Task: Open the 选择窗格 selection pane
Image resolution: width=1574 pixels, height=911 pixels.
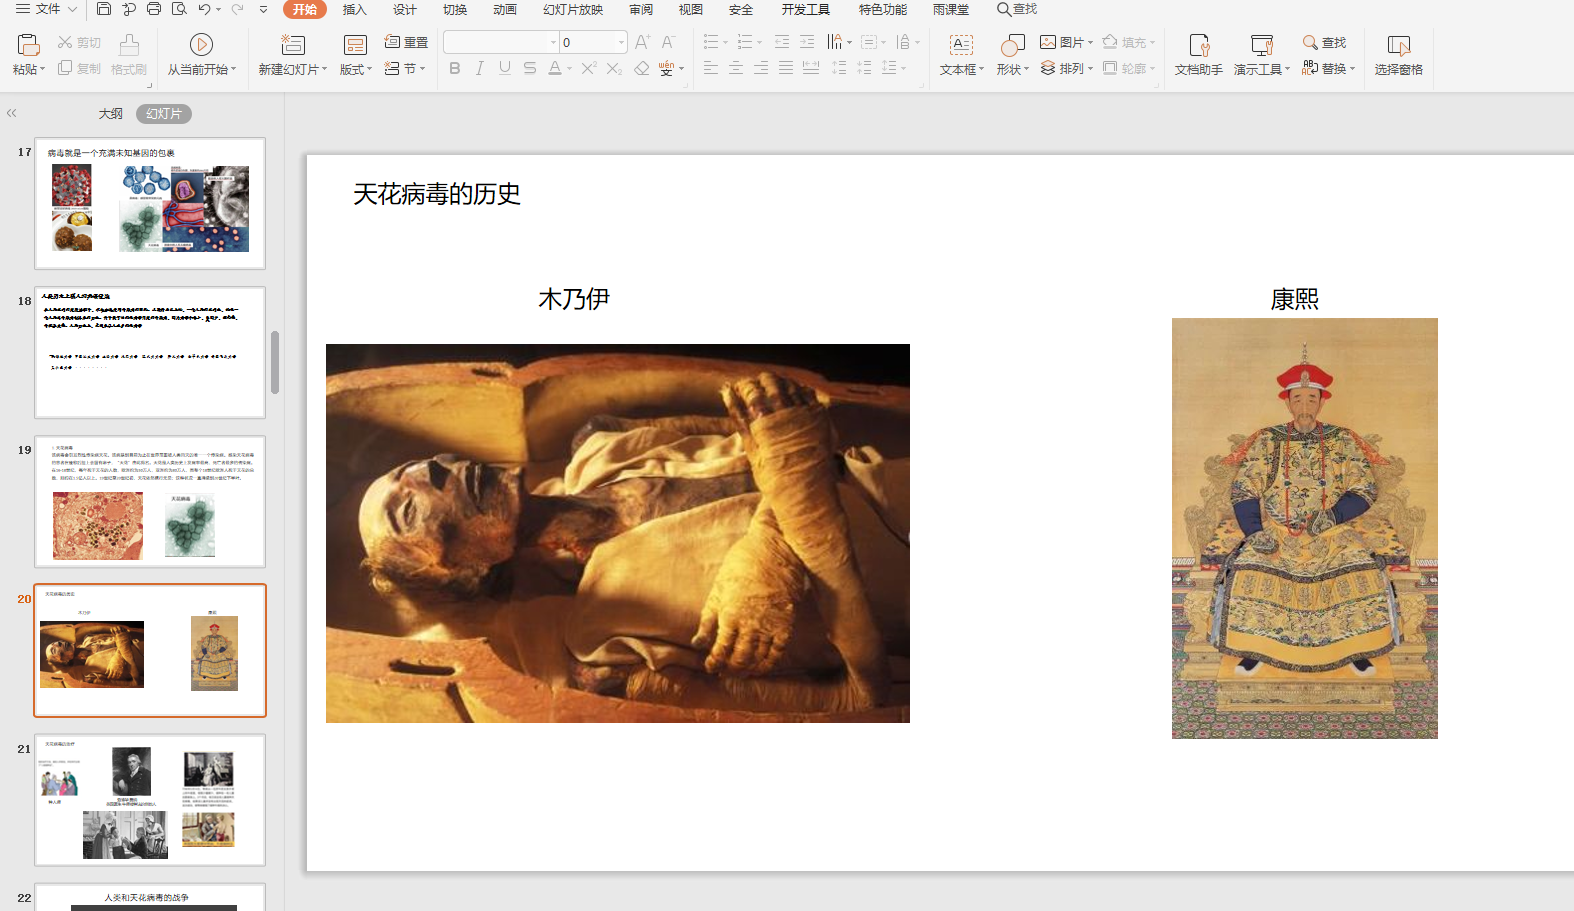Action: [1398, 45]
